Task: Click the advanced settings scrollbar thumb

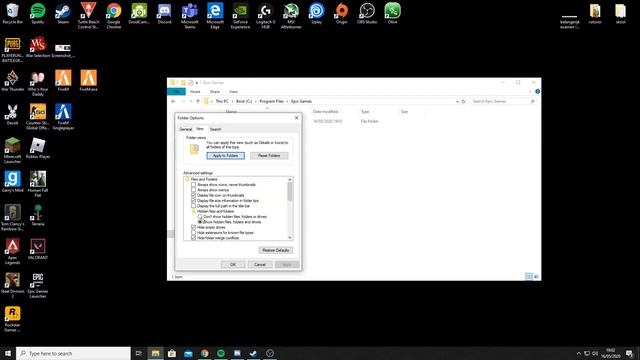Action: (290, 191)
